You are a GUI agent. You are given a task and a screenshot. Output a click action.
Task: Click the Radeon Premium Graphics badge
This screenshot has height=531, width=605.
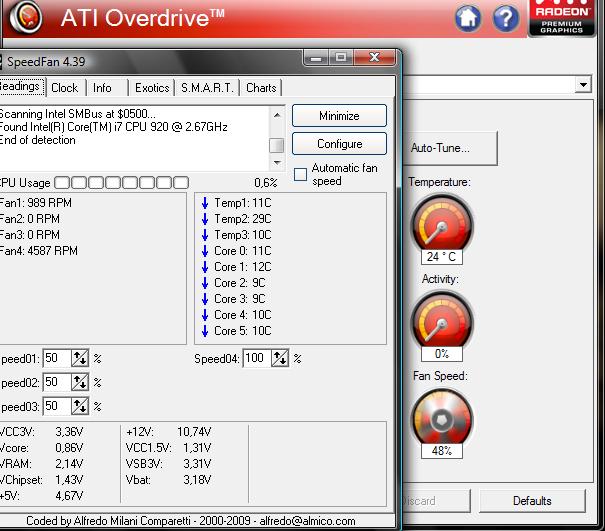pyautogui.click(x=562, y=18)
